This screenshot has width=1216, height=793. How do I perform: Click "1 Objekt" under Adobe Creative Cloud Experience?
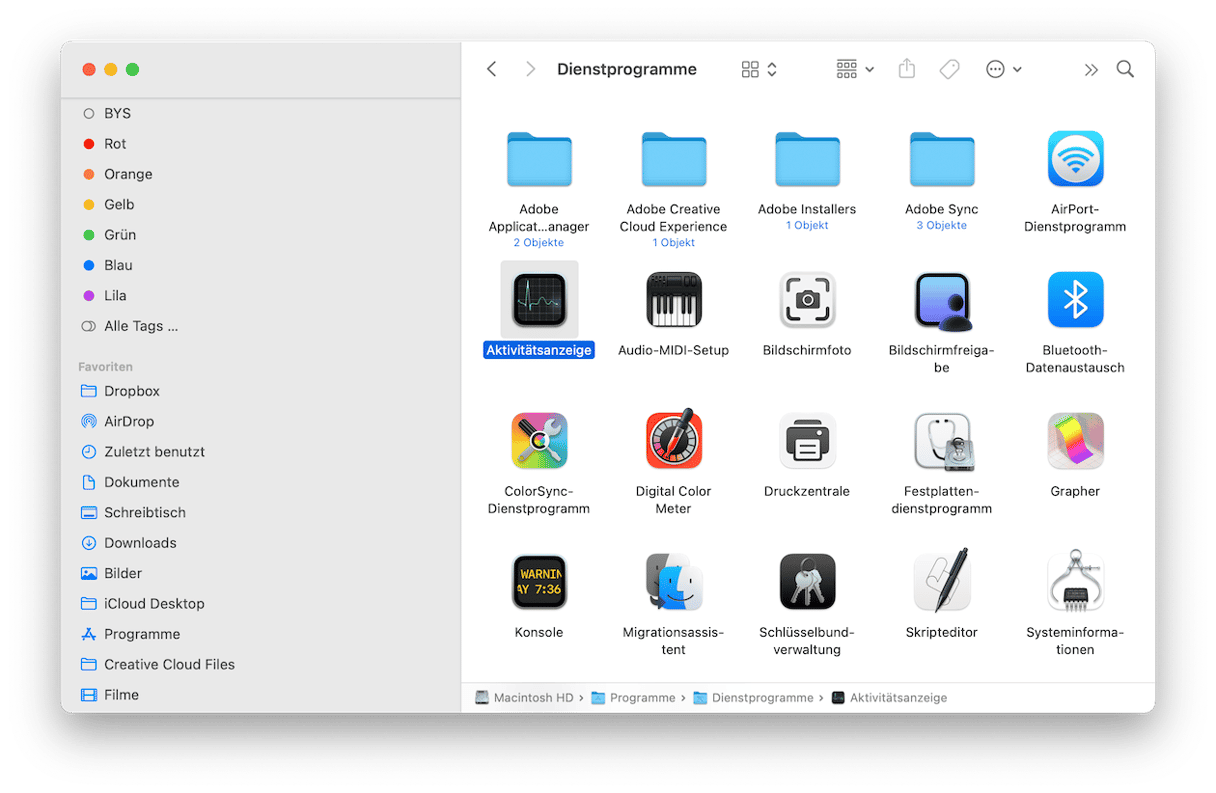coord(674,243)
